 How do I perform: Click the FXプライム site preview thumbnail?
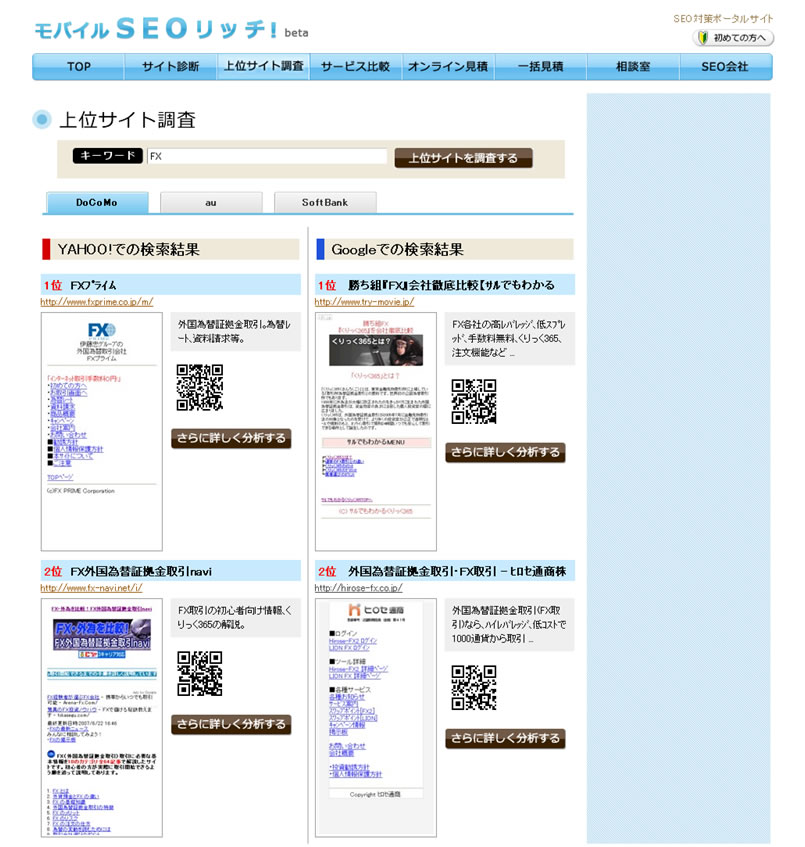pyautogui.click(x=102, y=432)
